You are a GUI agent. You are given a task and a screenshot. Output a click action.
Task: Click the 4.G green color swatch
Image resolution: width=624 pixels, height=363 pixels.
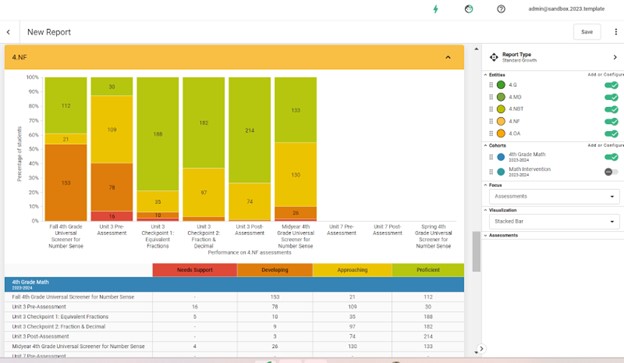pyautogui.click(x=501, y=85)
